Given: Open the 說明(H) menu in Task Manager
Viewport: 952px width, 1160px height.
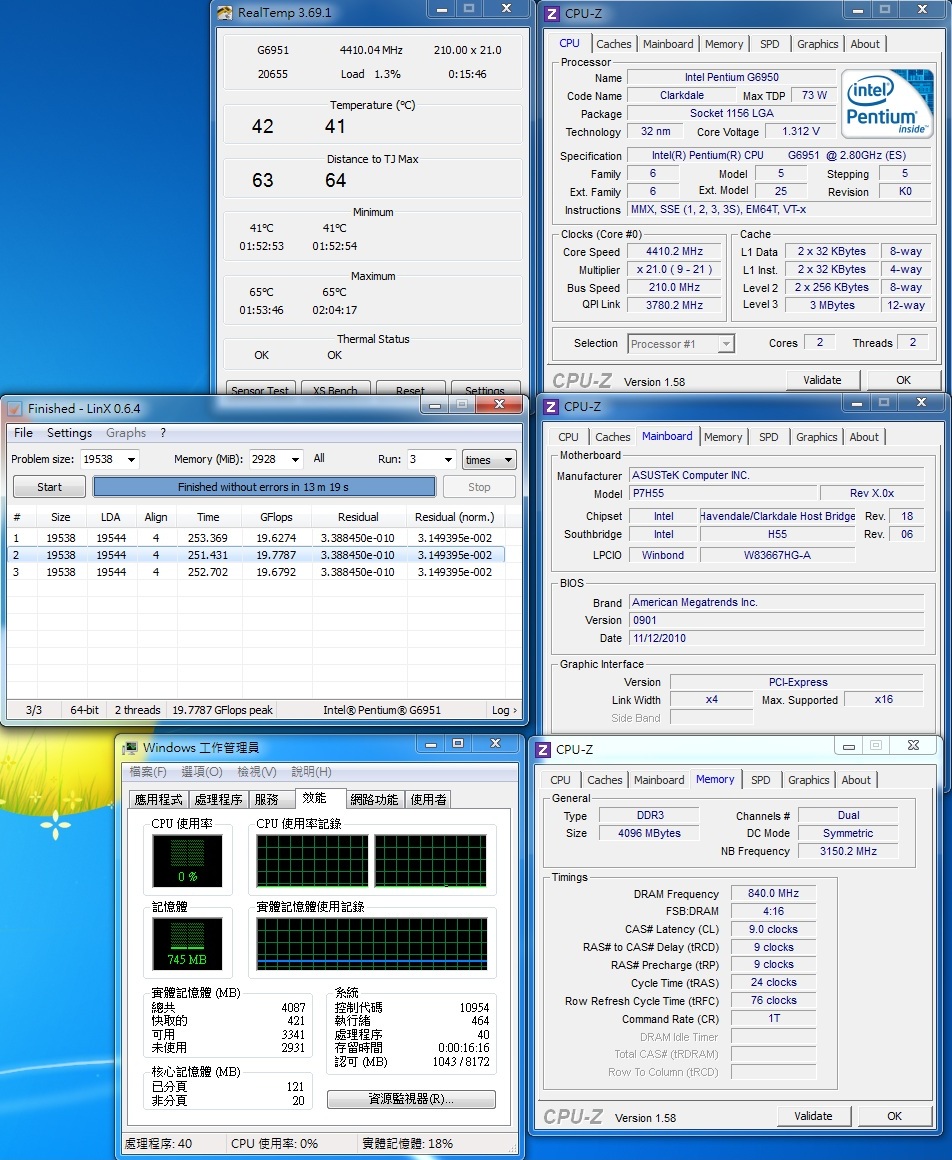Looking at the screenshot, I should pyautogui.click(x=311, y=772).
